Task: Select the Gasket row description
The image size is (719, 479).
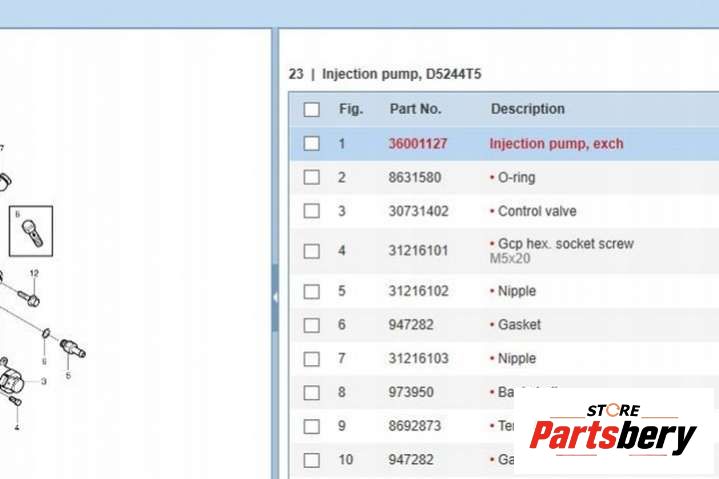Action: tap(520, 325)
